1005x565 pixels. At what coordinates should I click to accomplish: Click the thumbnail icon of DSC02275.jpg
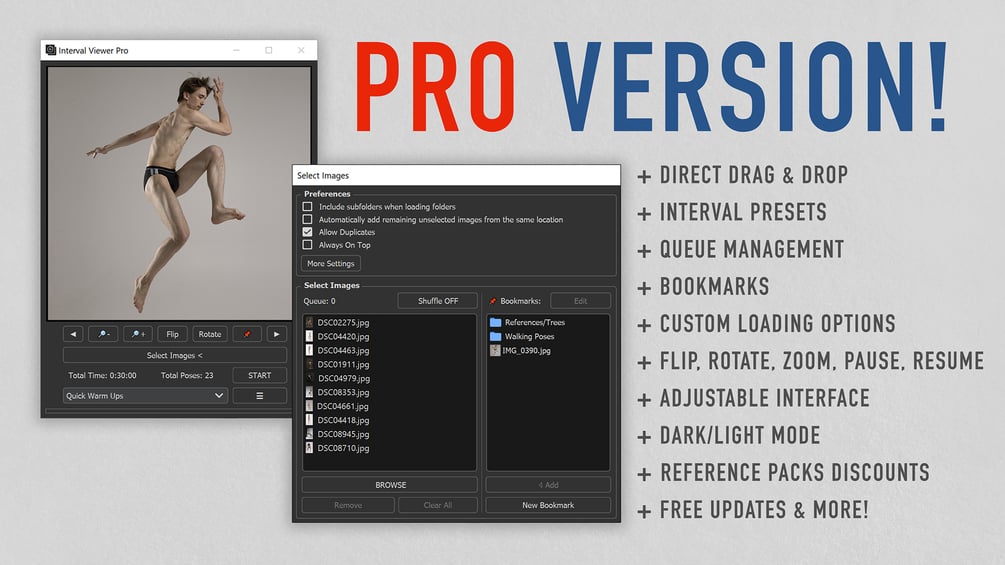click(309, 322)
